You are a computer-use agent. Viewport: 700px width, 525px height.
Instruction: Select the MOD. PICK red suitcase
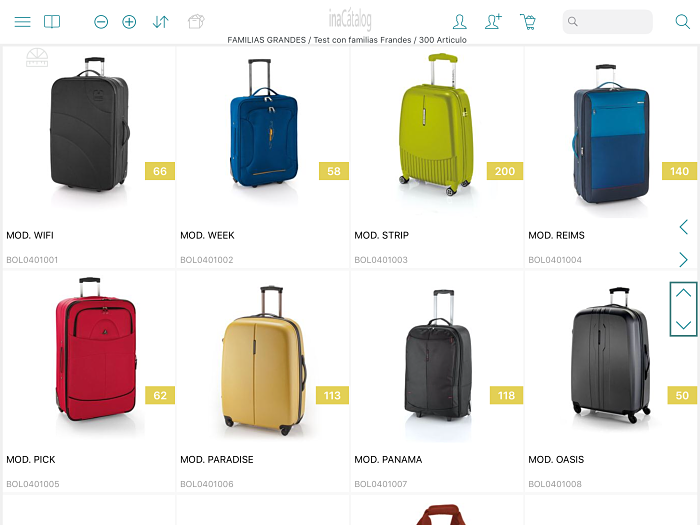[x=96, y=349]
